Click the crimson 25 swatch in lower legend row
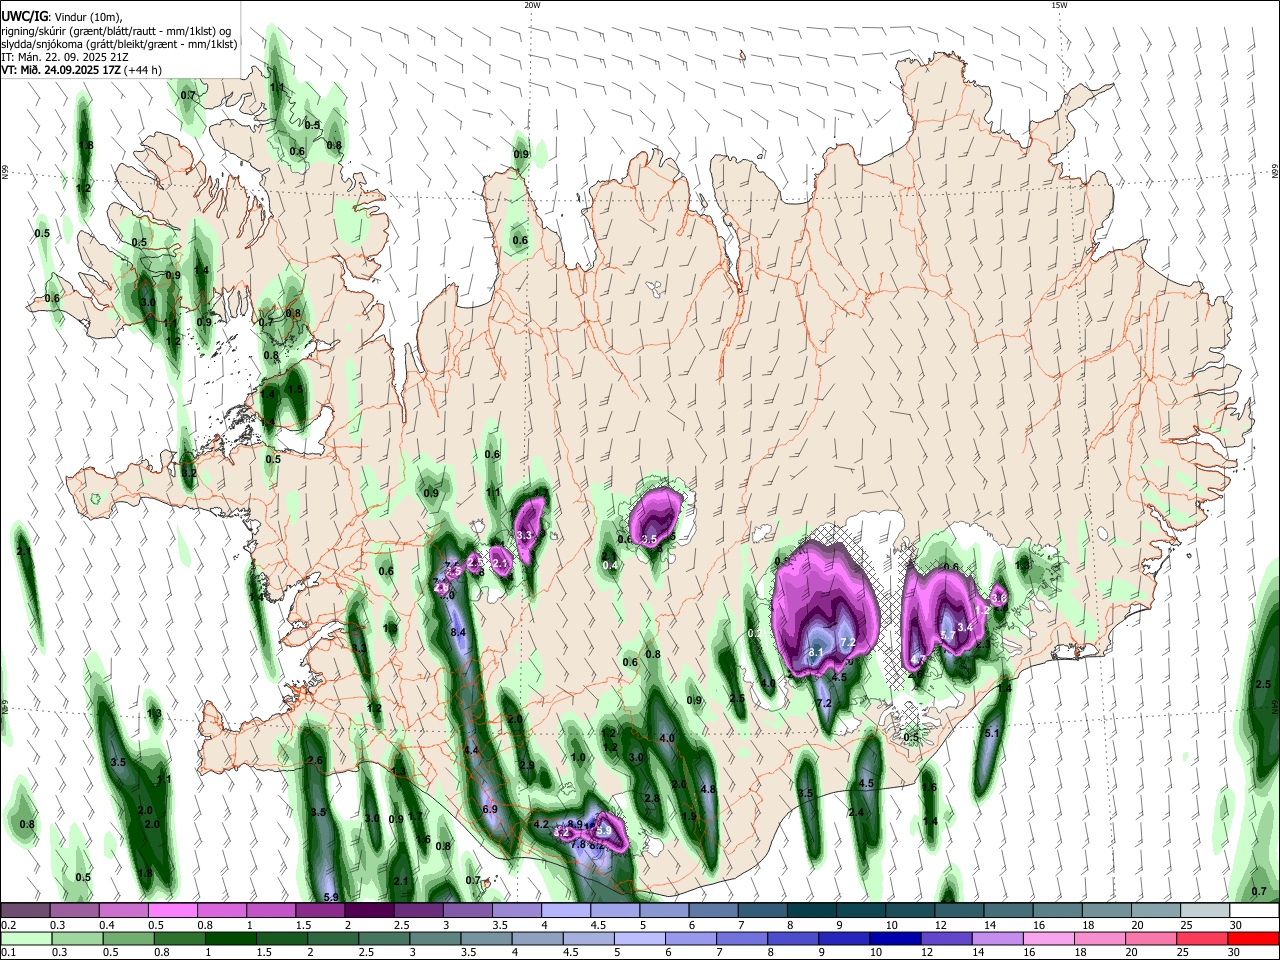Image resolution: width=1280 pixels, height=960 pixels. (x=1203, y=938)
